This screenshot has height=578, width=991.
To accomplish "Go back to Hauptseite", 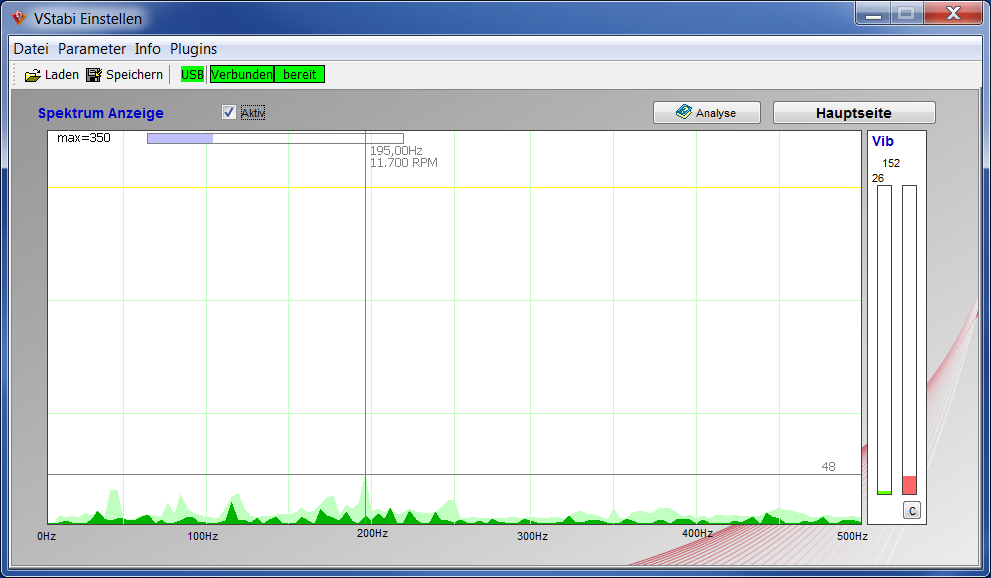I will [x=854, y=112].
